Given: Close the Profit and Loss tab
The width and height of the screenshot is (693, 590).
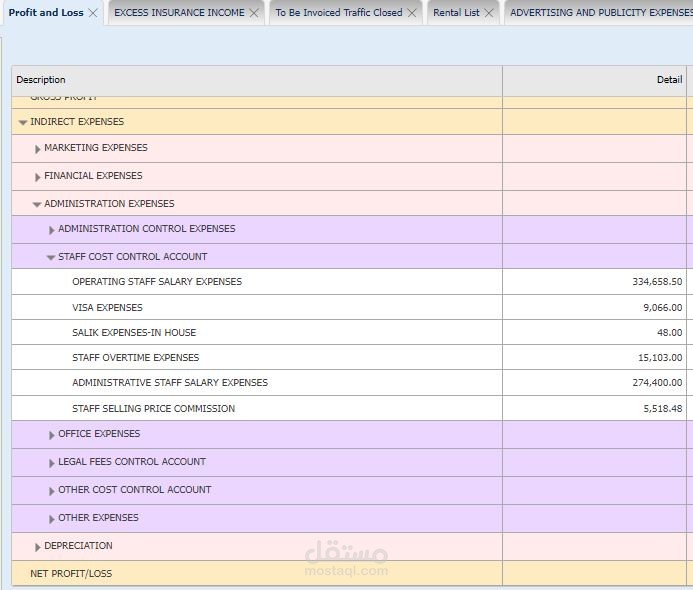Looking at the screenshot, I should tap(93, 13).
